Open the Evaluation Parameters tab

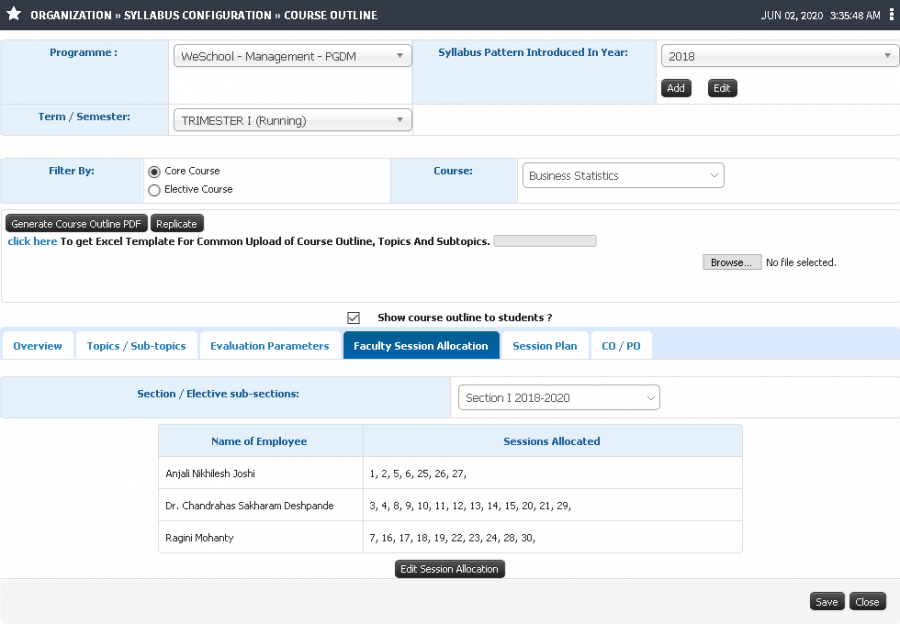point(270,346)
